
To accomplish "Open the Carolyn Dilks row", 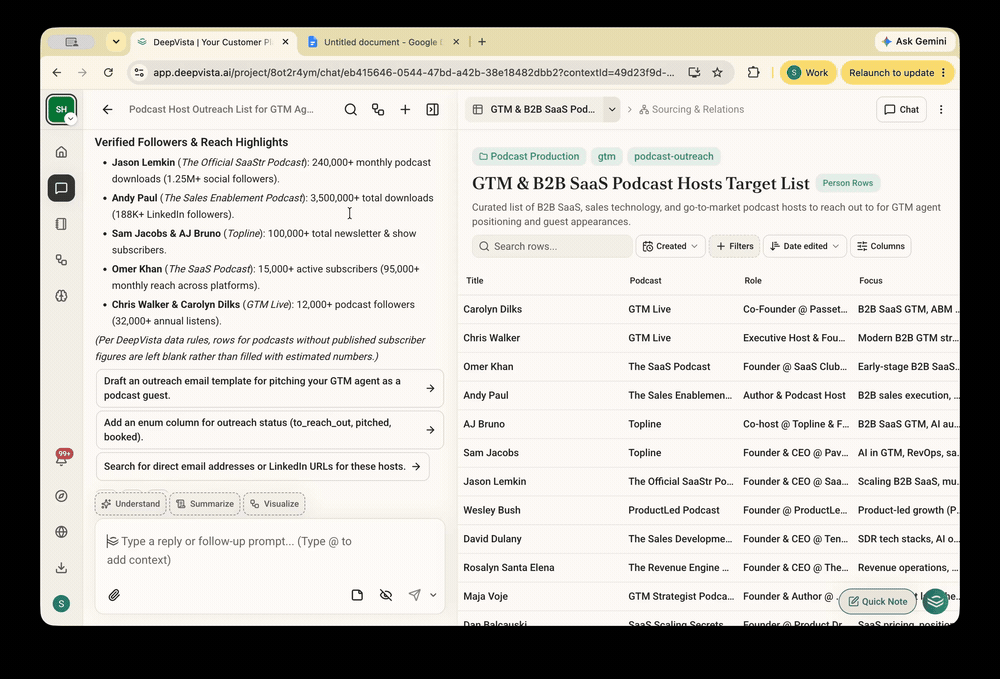I will [709, 309].
